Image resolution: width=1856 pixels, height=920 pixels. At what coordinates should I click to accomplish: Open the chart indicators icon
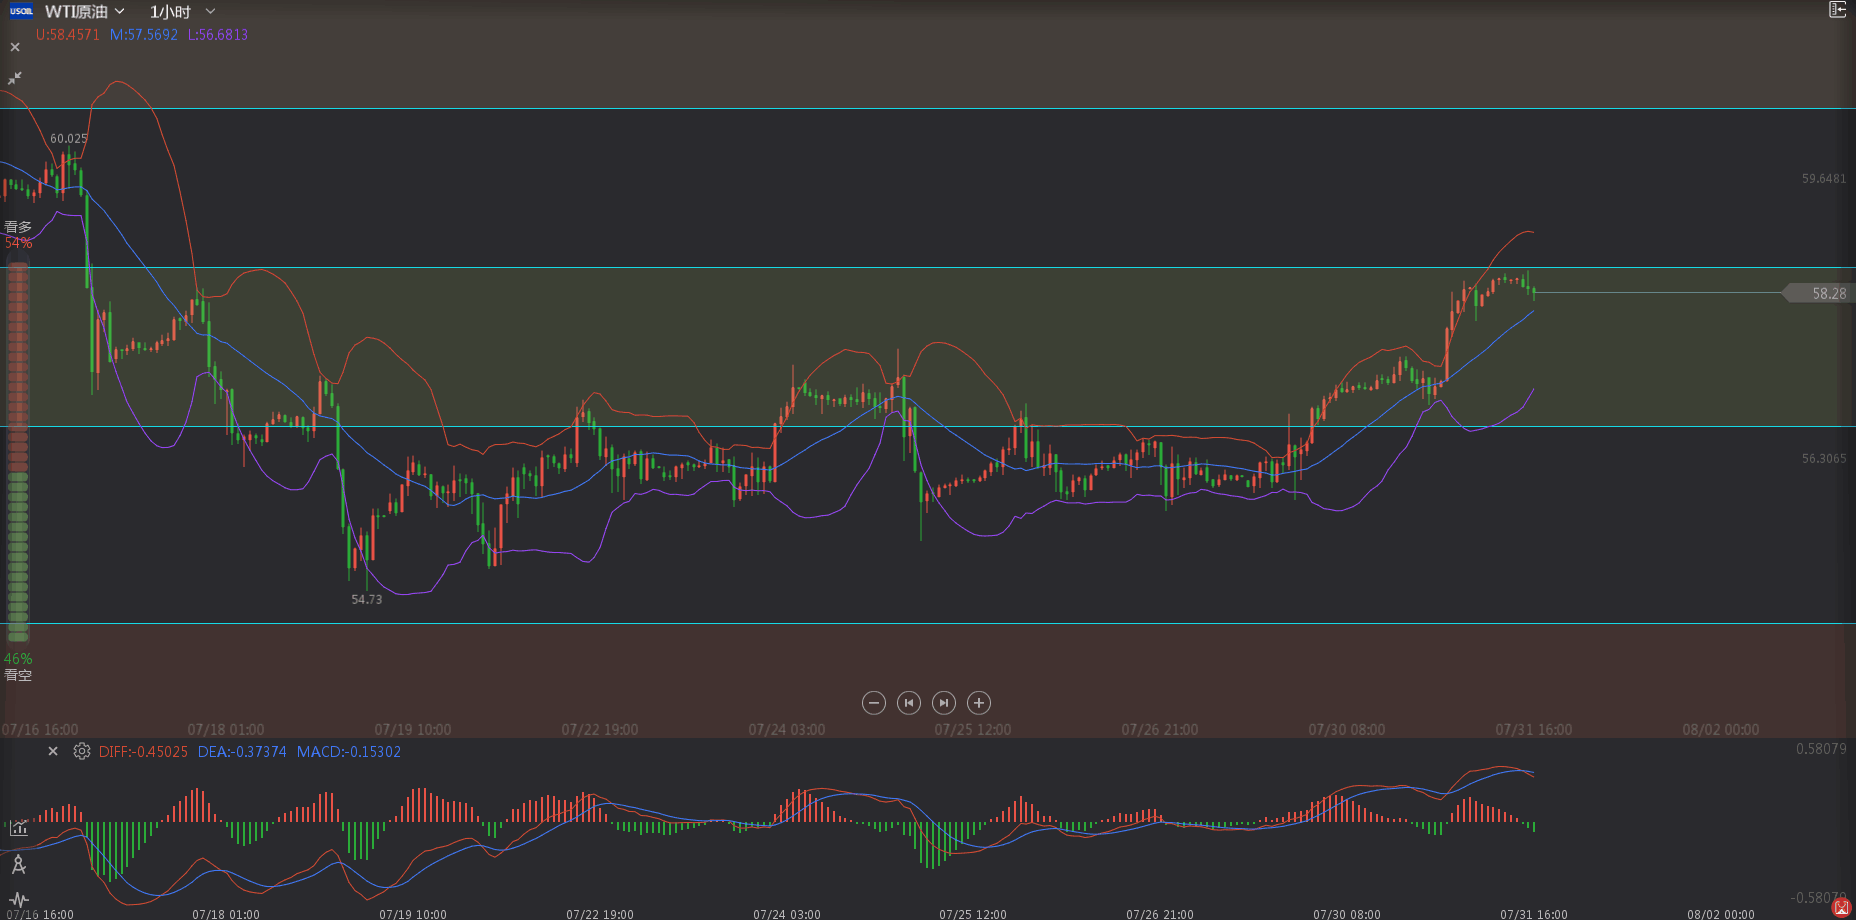coord(19,828)
